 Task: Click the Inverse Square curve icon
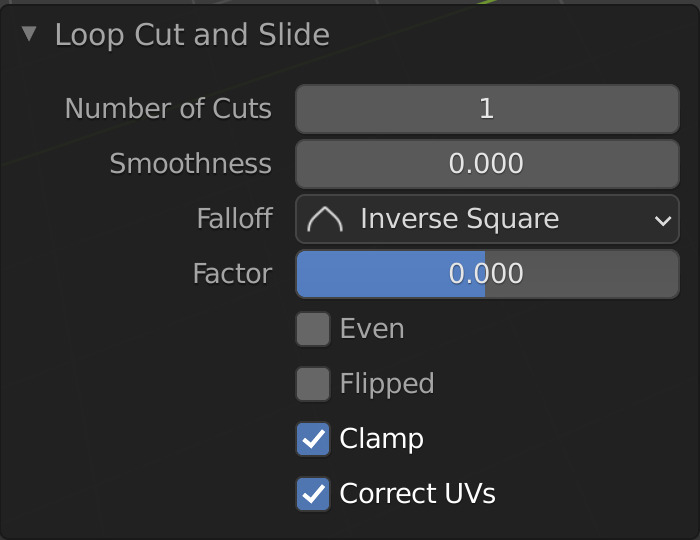click(x=324, y=219)
